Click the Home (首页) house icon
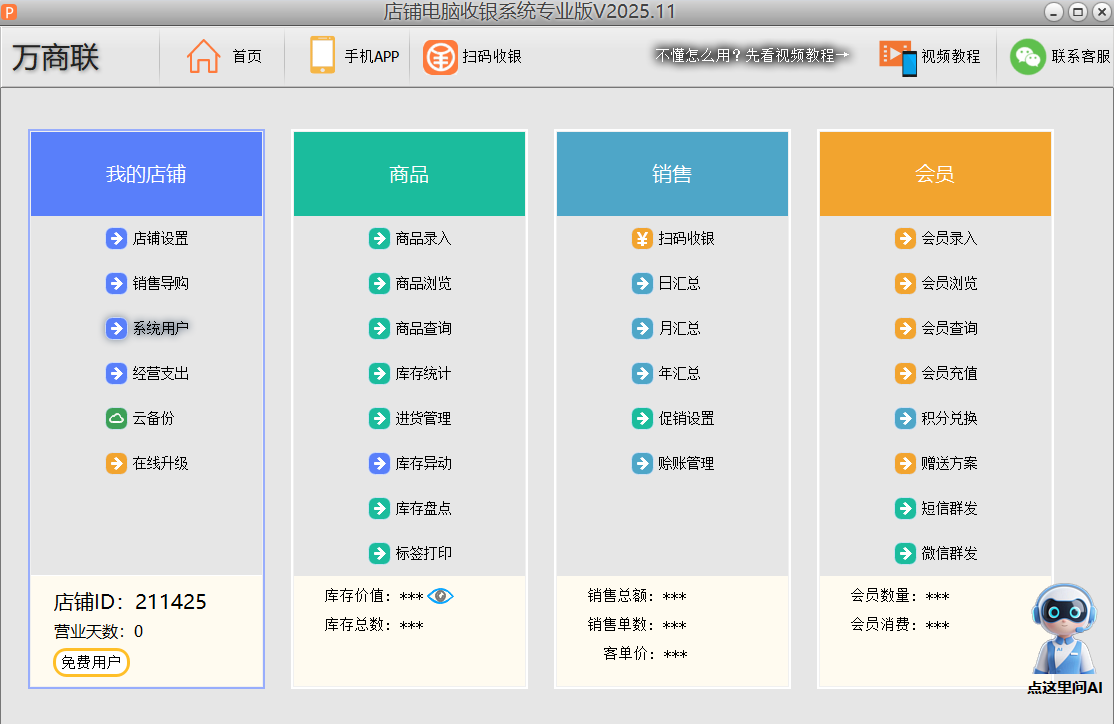1114x724 pixels. point(203,56)
